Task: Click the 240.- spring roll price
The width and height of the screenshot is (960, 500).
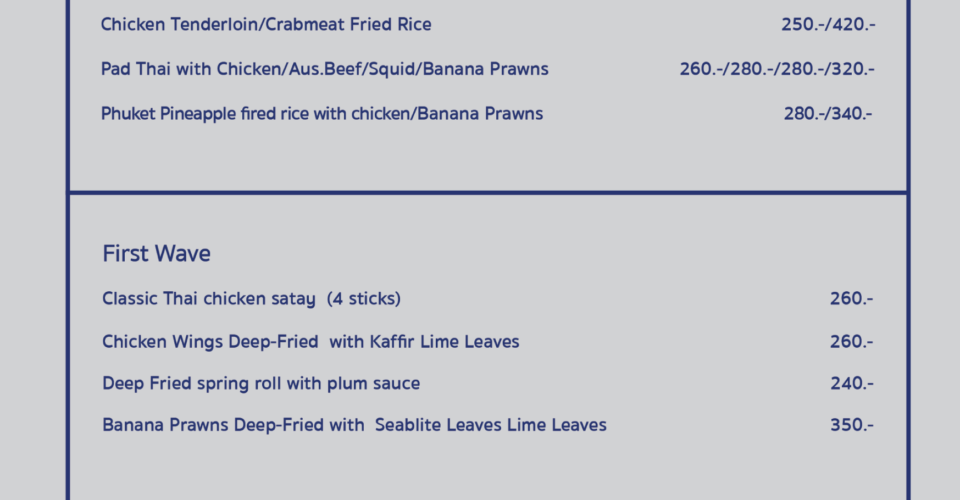Action: coord(851,384)
